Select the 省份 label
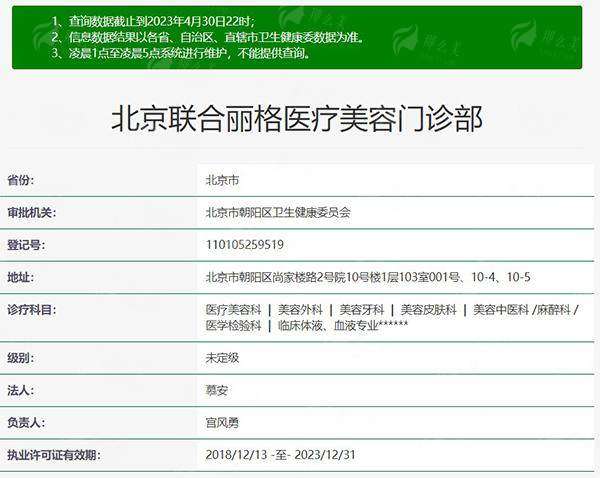Screen dimensions: 600x478 click(20, 180)
